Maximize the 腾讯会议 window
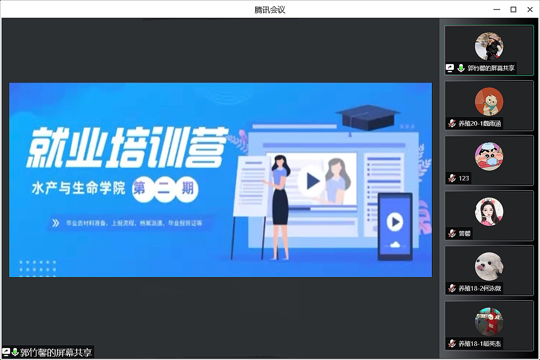Viewport: 540px width, 360px height. pos(513,10)
